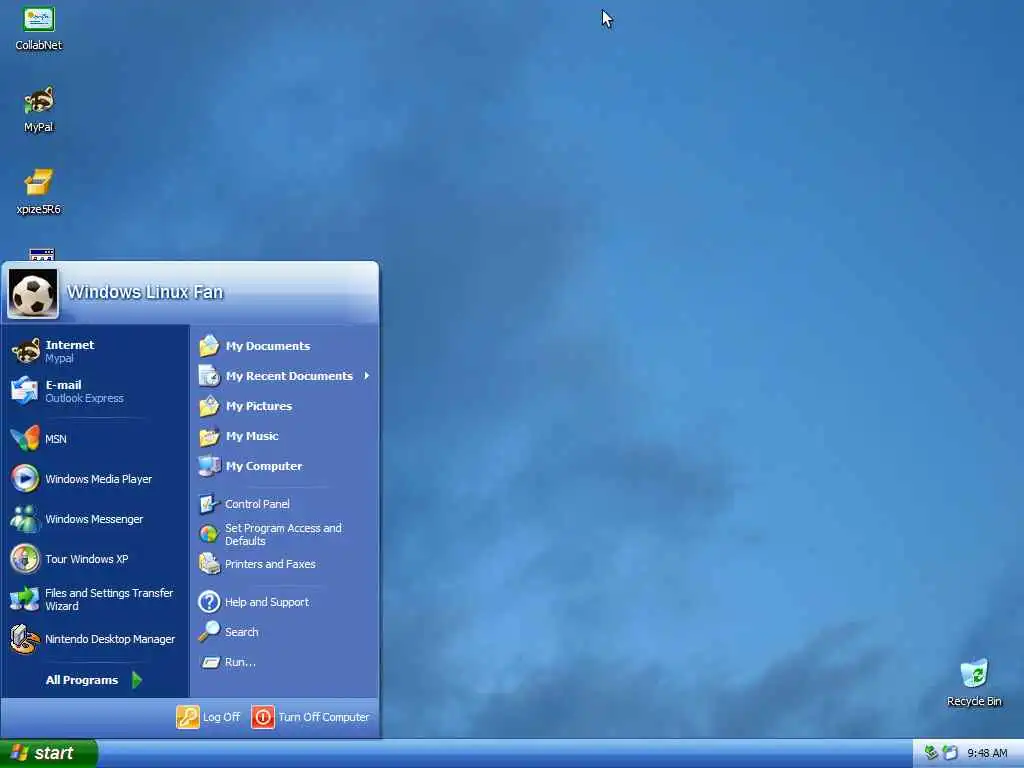Viewport: 1024px width, 768px height.
Task: Click the Printers and Faxes label
Action: click(270, 564)
